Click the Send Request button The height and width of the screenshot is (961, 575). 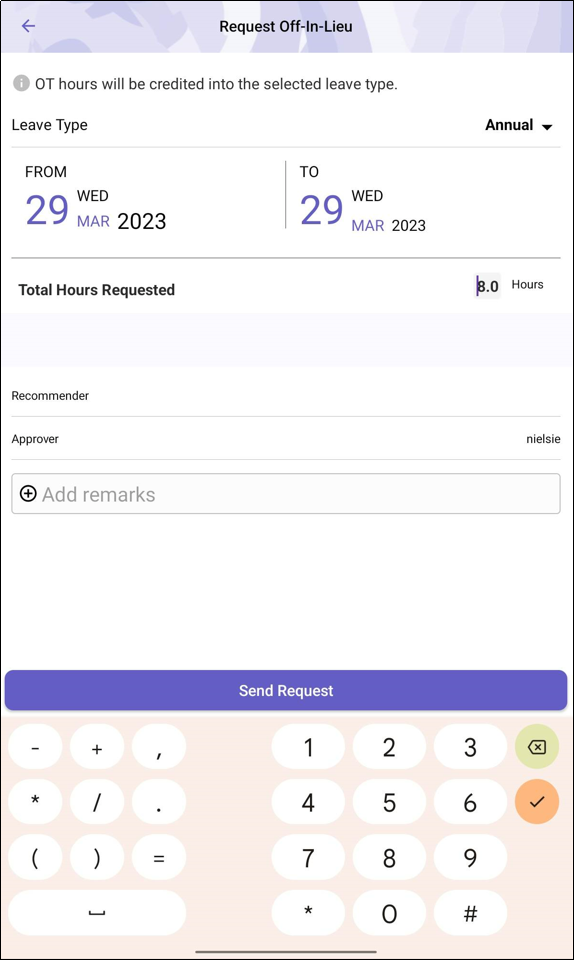[286, 690]
